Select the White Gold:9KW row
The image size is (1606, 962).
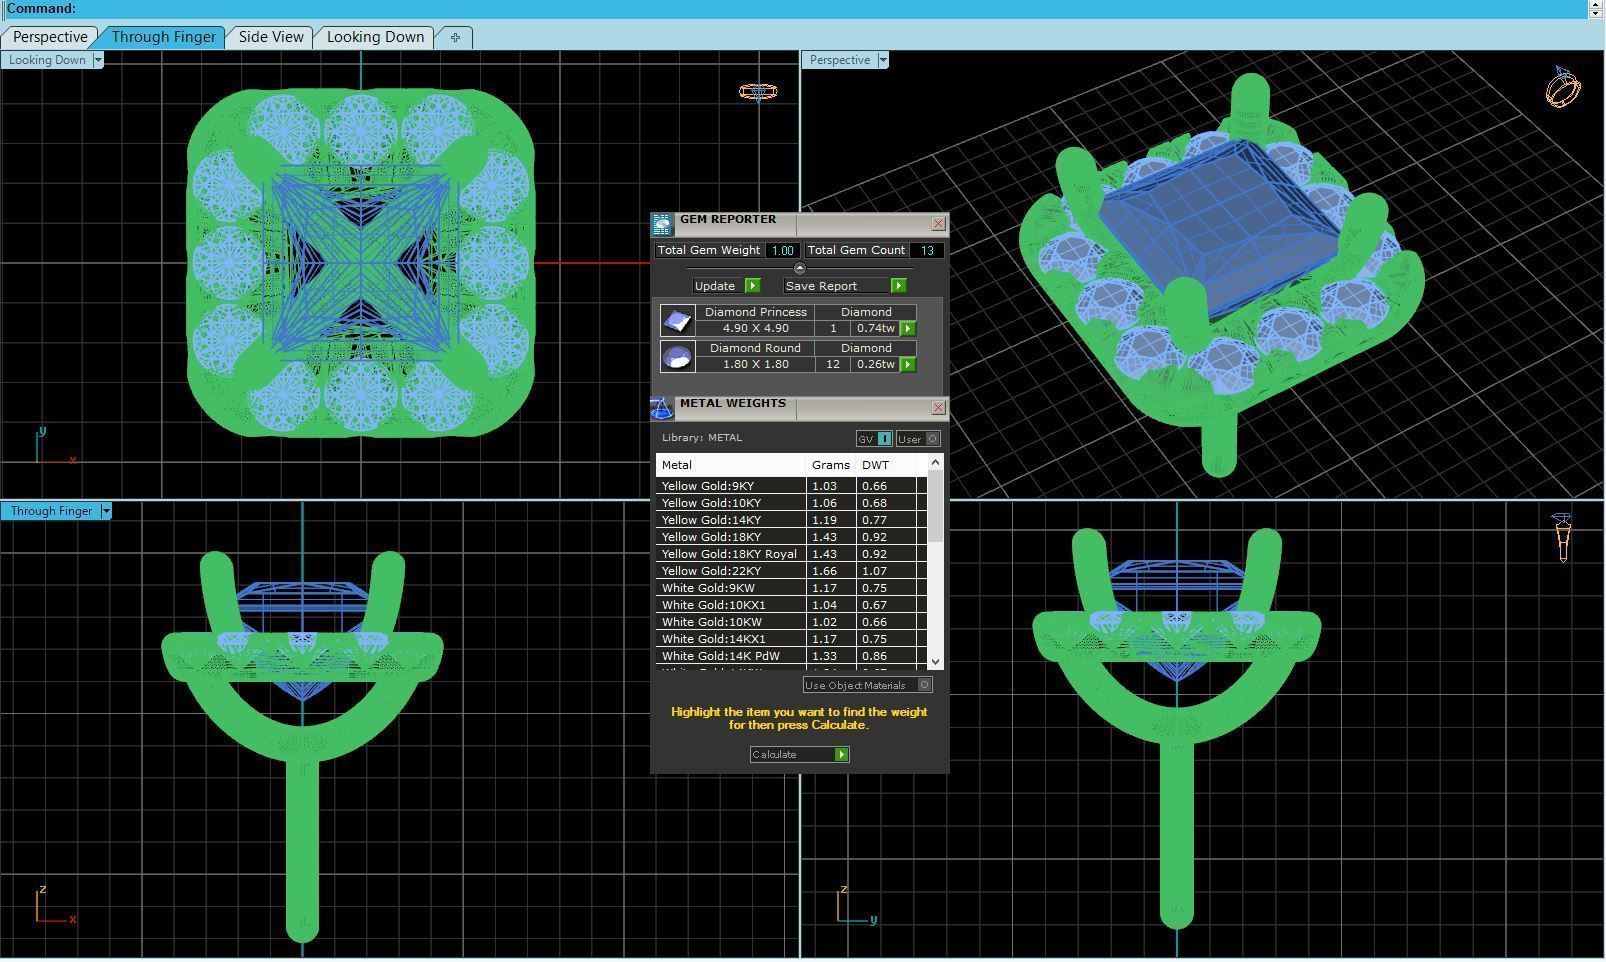(791, 588)
